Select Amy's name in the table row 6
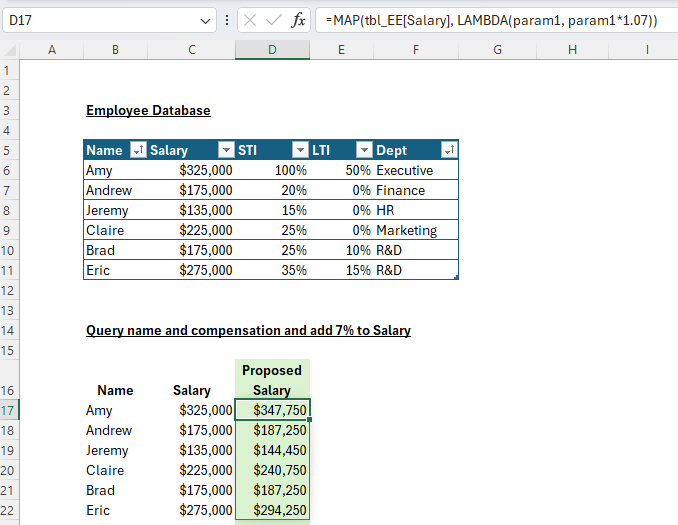 tap(115, 170)
